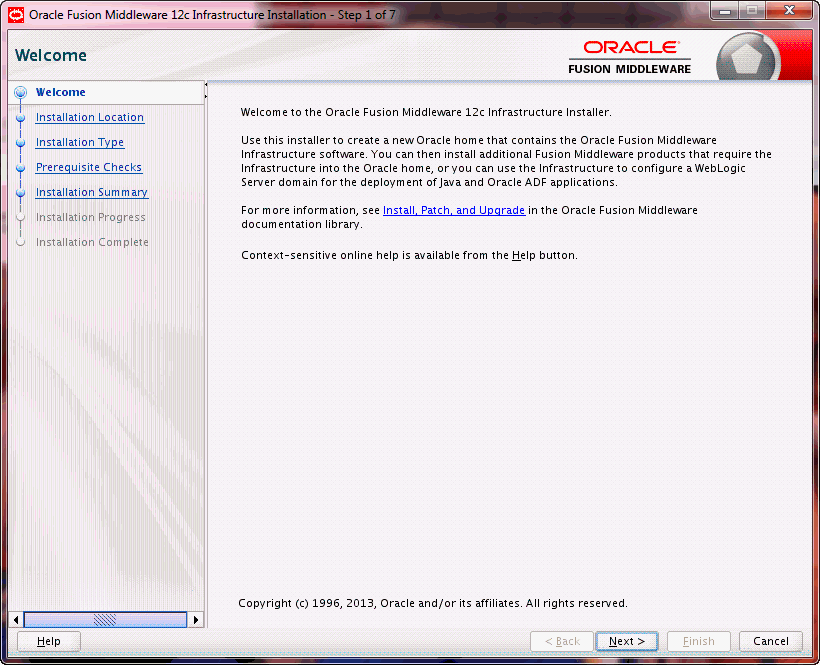Click the Oracle icon in title bar
Viewport: 820px width, 665px height.
click(x=16, y=15)
